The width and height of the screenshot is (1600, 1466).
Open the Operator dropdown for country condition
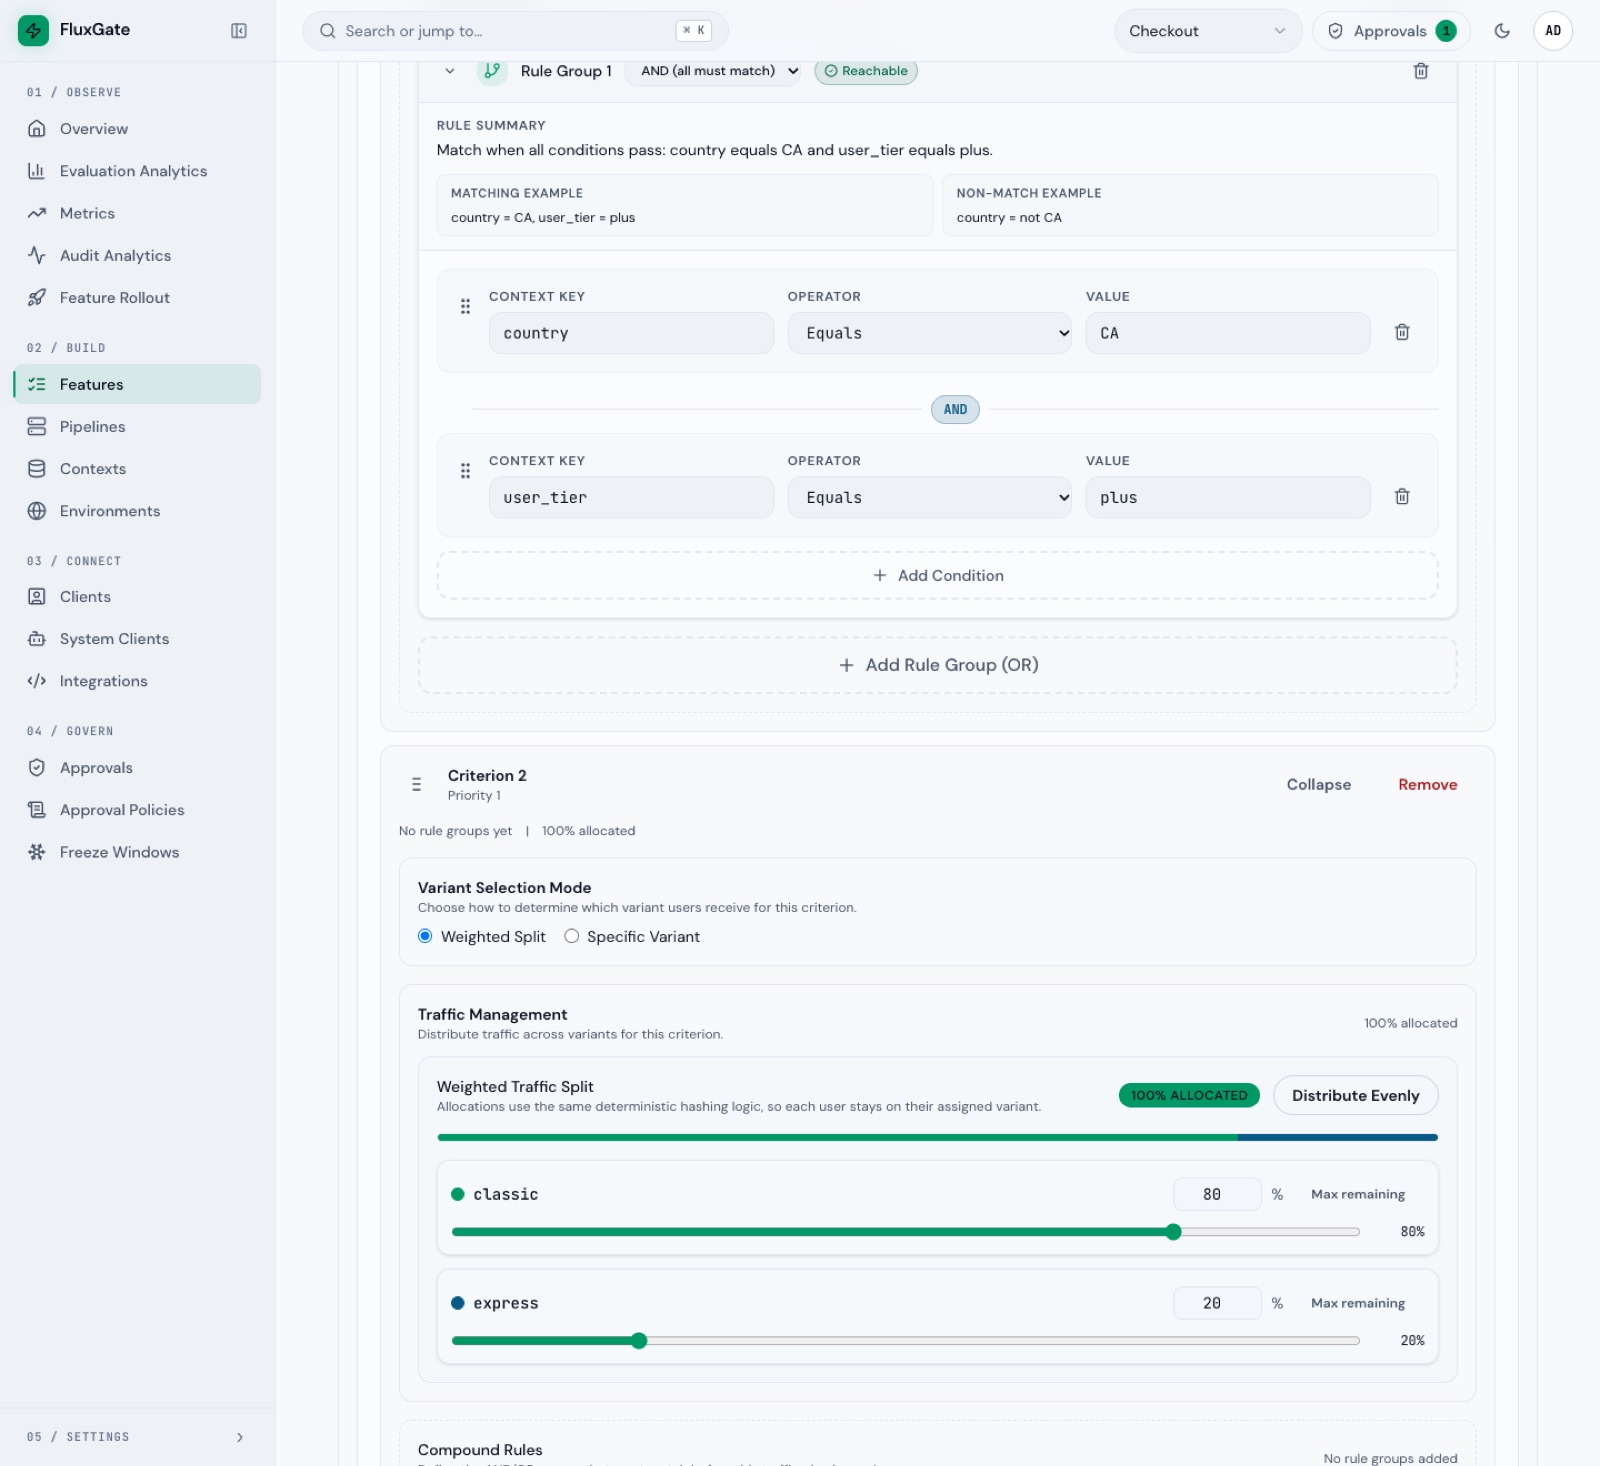pos(930,333)
